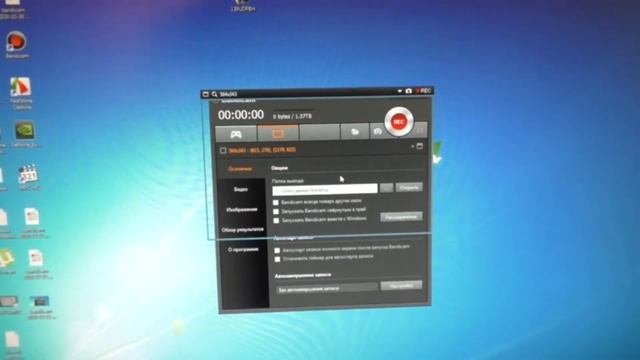
Task: Open the Обзор результатов tab
Action: click(x=242, y=230)
